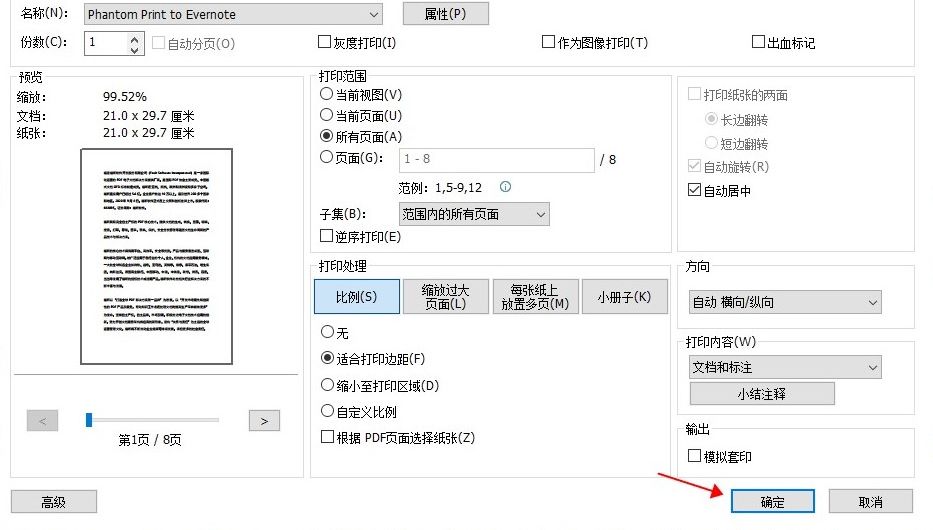
Task: Select 缩小至打印区域(D) radio option
Action: coord(327,385)
